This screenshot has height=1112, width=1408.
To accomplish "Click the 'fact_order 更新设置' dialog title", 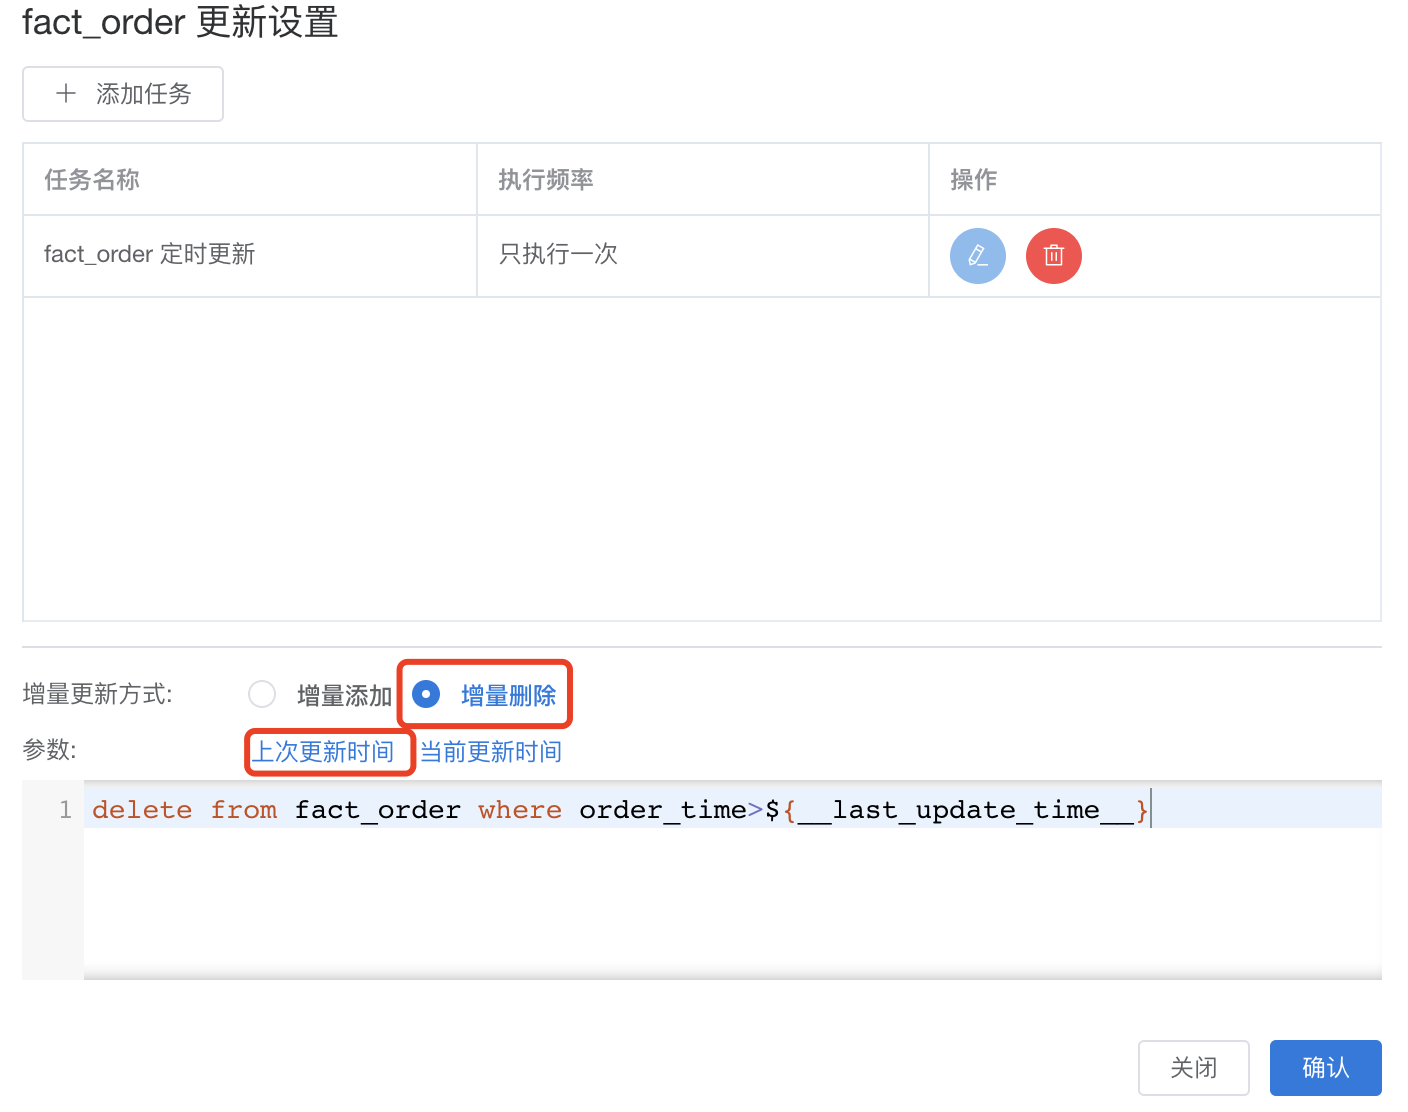I will click(x=180, y=22).
